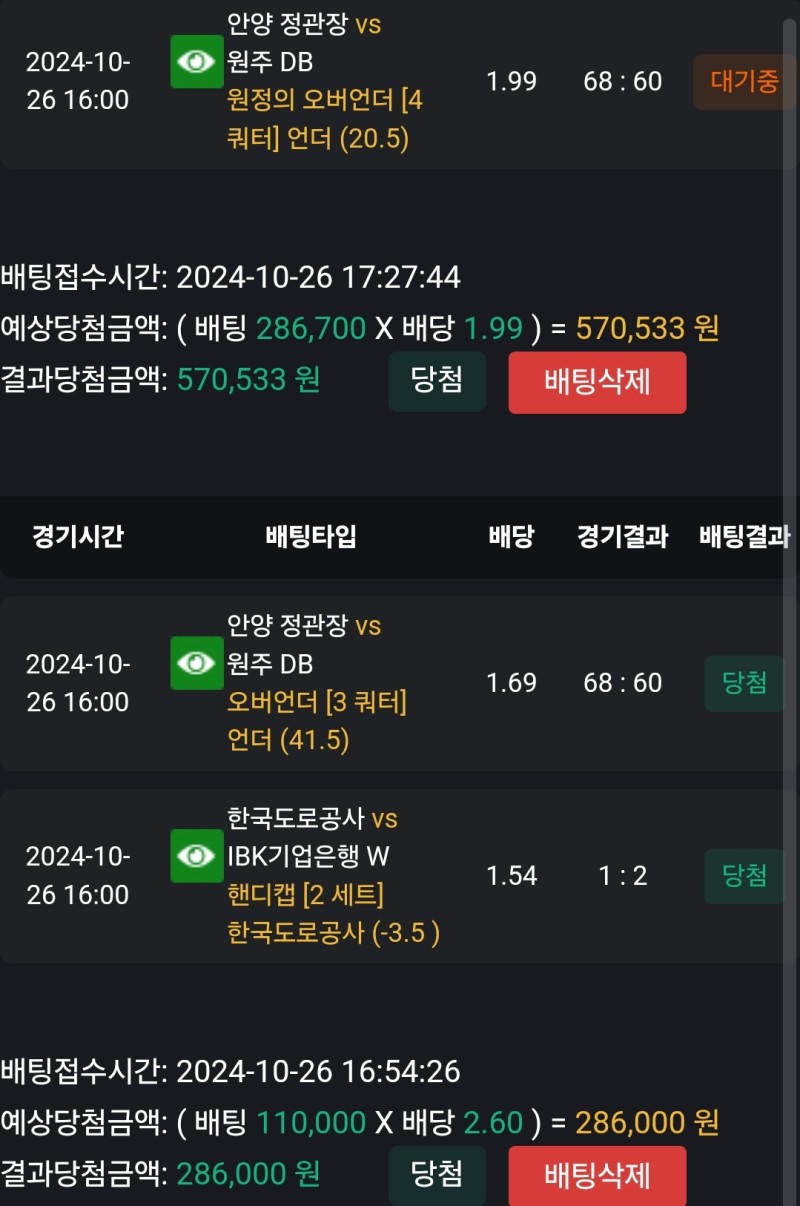Open the 한국도로공사 (-3.5) handicap selection
The image size is (800, 1206).
pos(333,933)
